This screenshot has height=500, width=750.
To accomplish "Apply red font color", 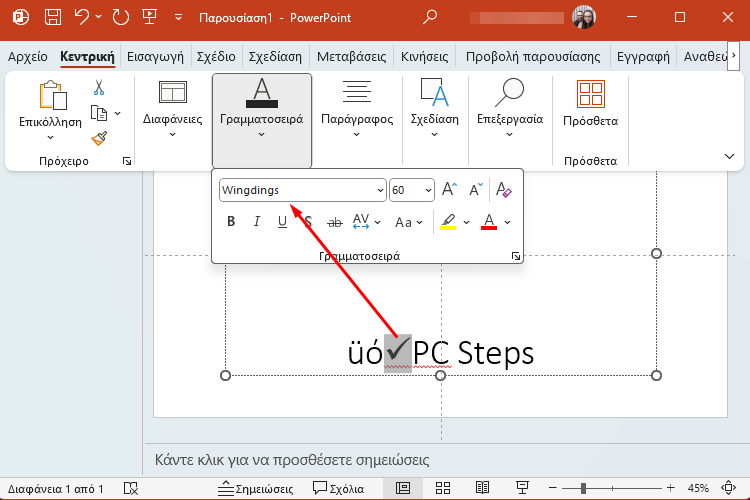I will pos(489,222).
